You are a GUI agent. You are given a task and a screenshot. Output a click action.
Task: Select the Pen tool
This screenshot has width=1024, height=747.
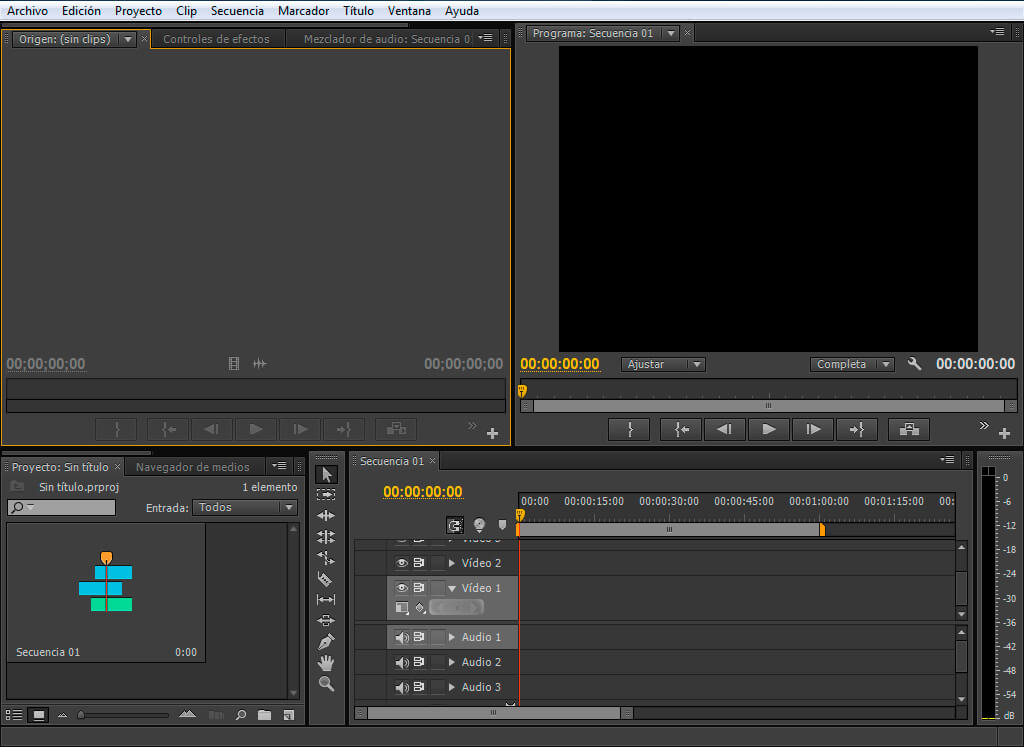326,641
